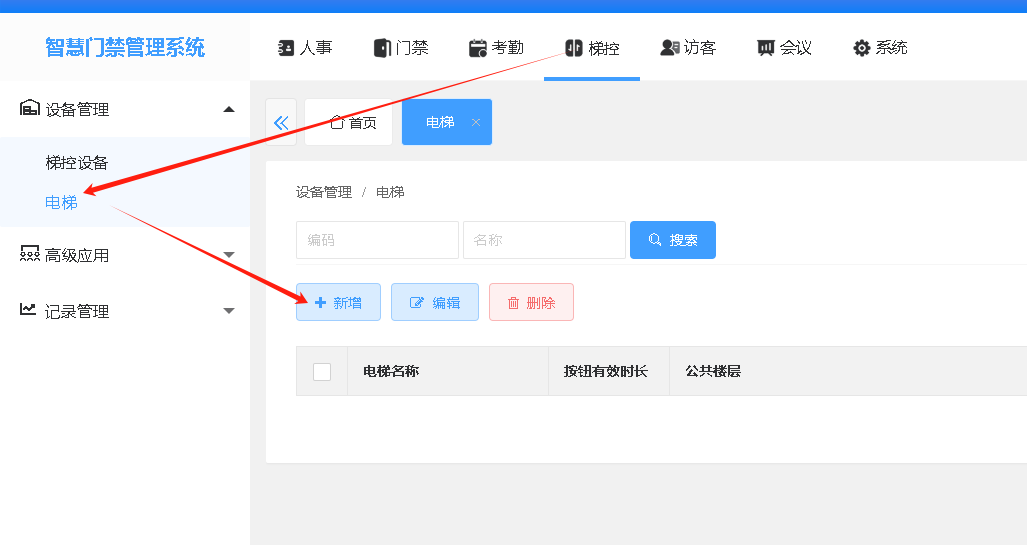Viewport: 1027px width, 545px height.
Task: Open the 系统 settings module
Action: point(880,48)
